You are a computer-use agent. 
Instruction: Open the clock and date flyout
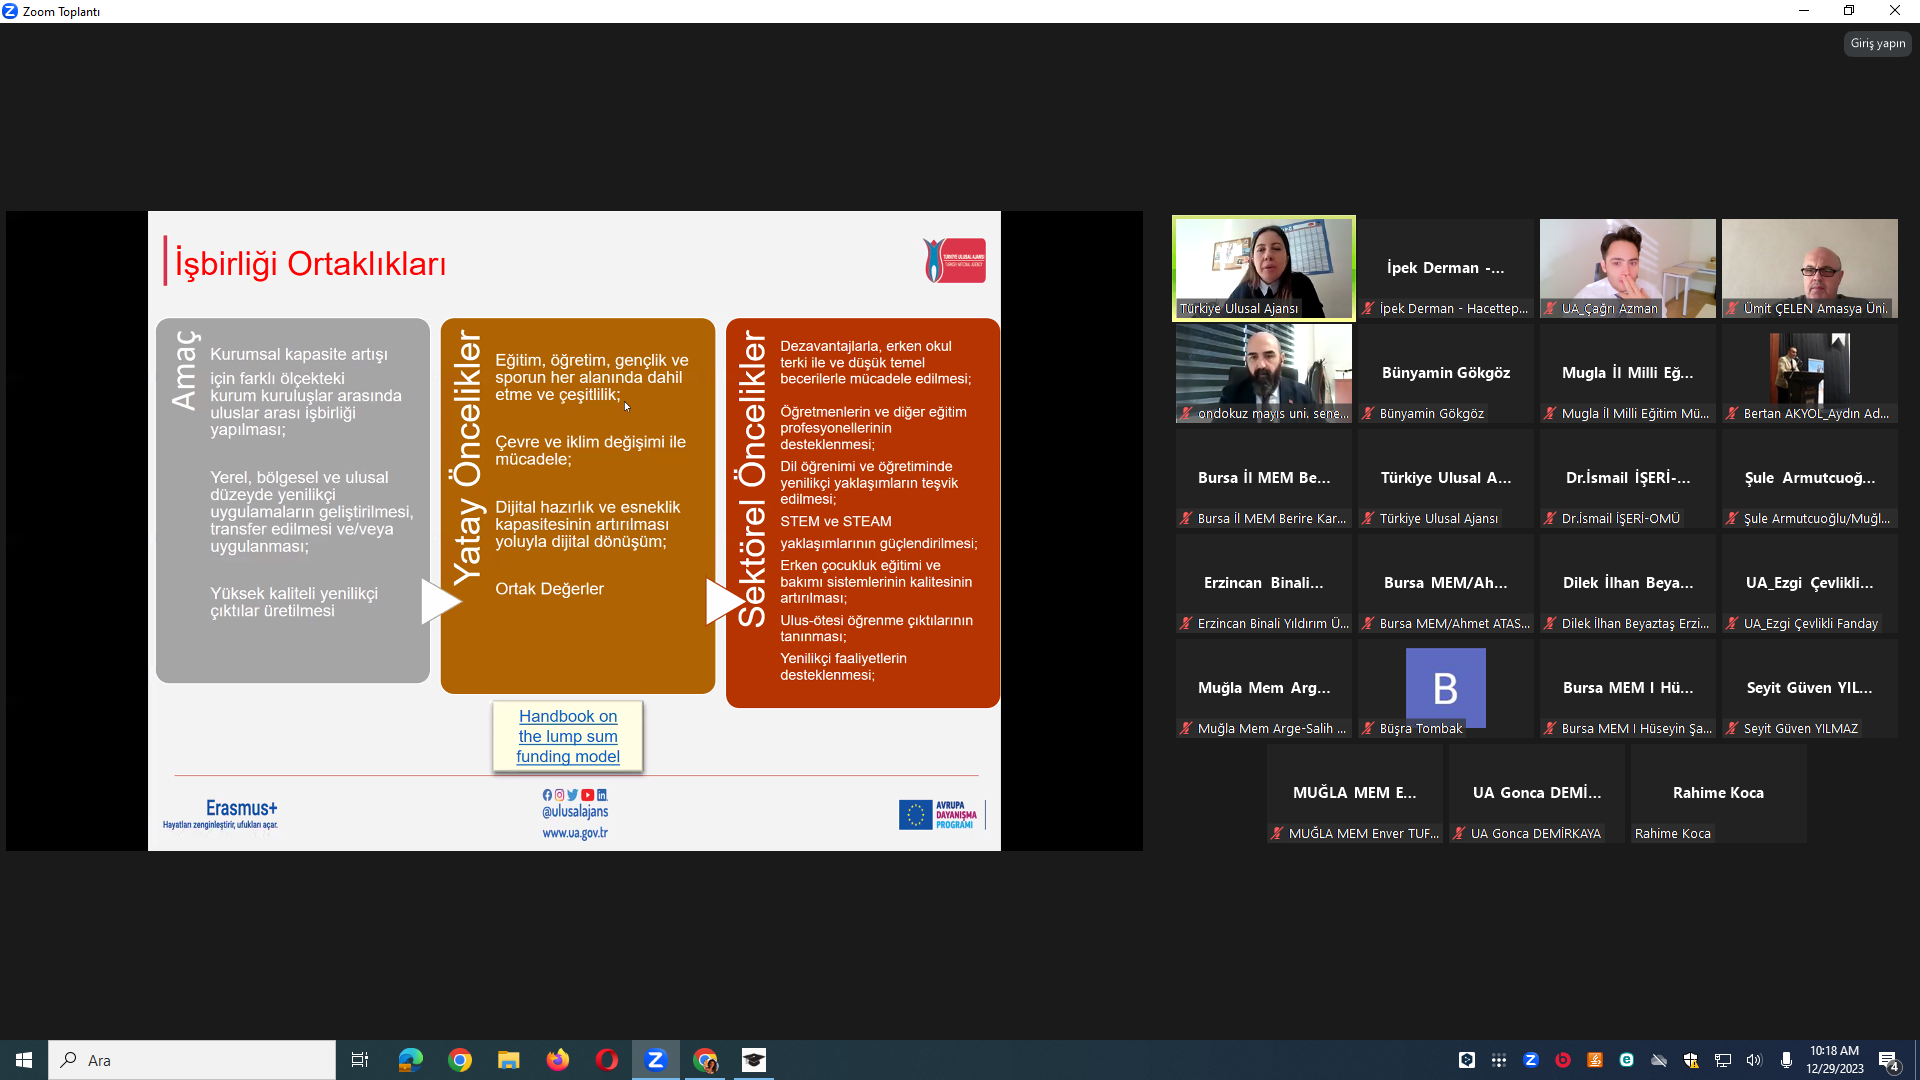pyautogui.click(x=1834, y=1060)
